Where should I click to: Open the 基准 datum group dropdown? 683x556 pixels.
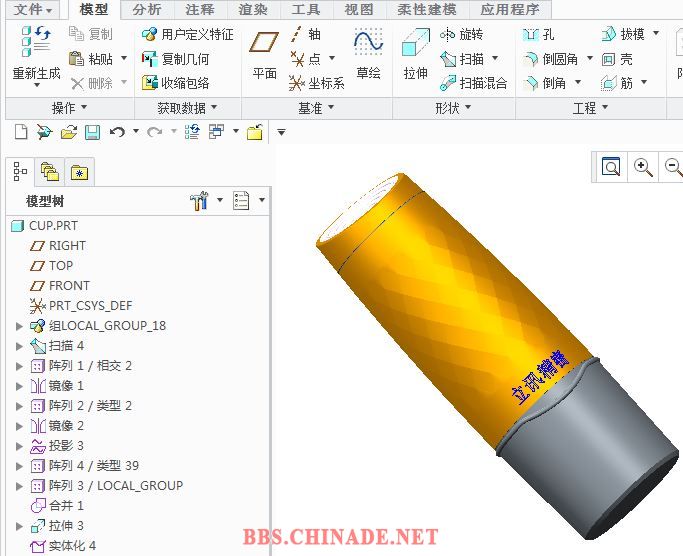pyautogui.click(x=316, y=108)
